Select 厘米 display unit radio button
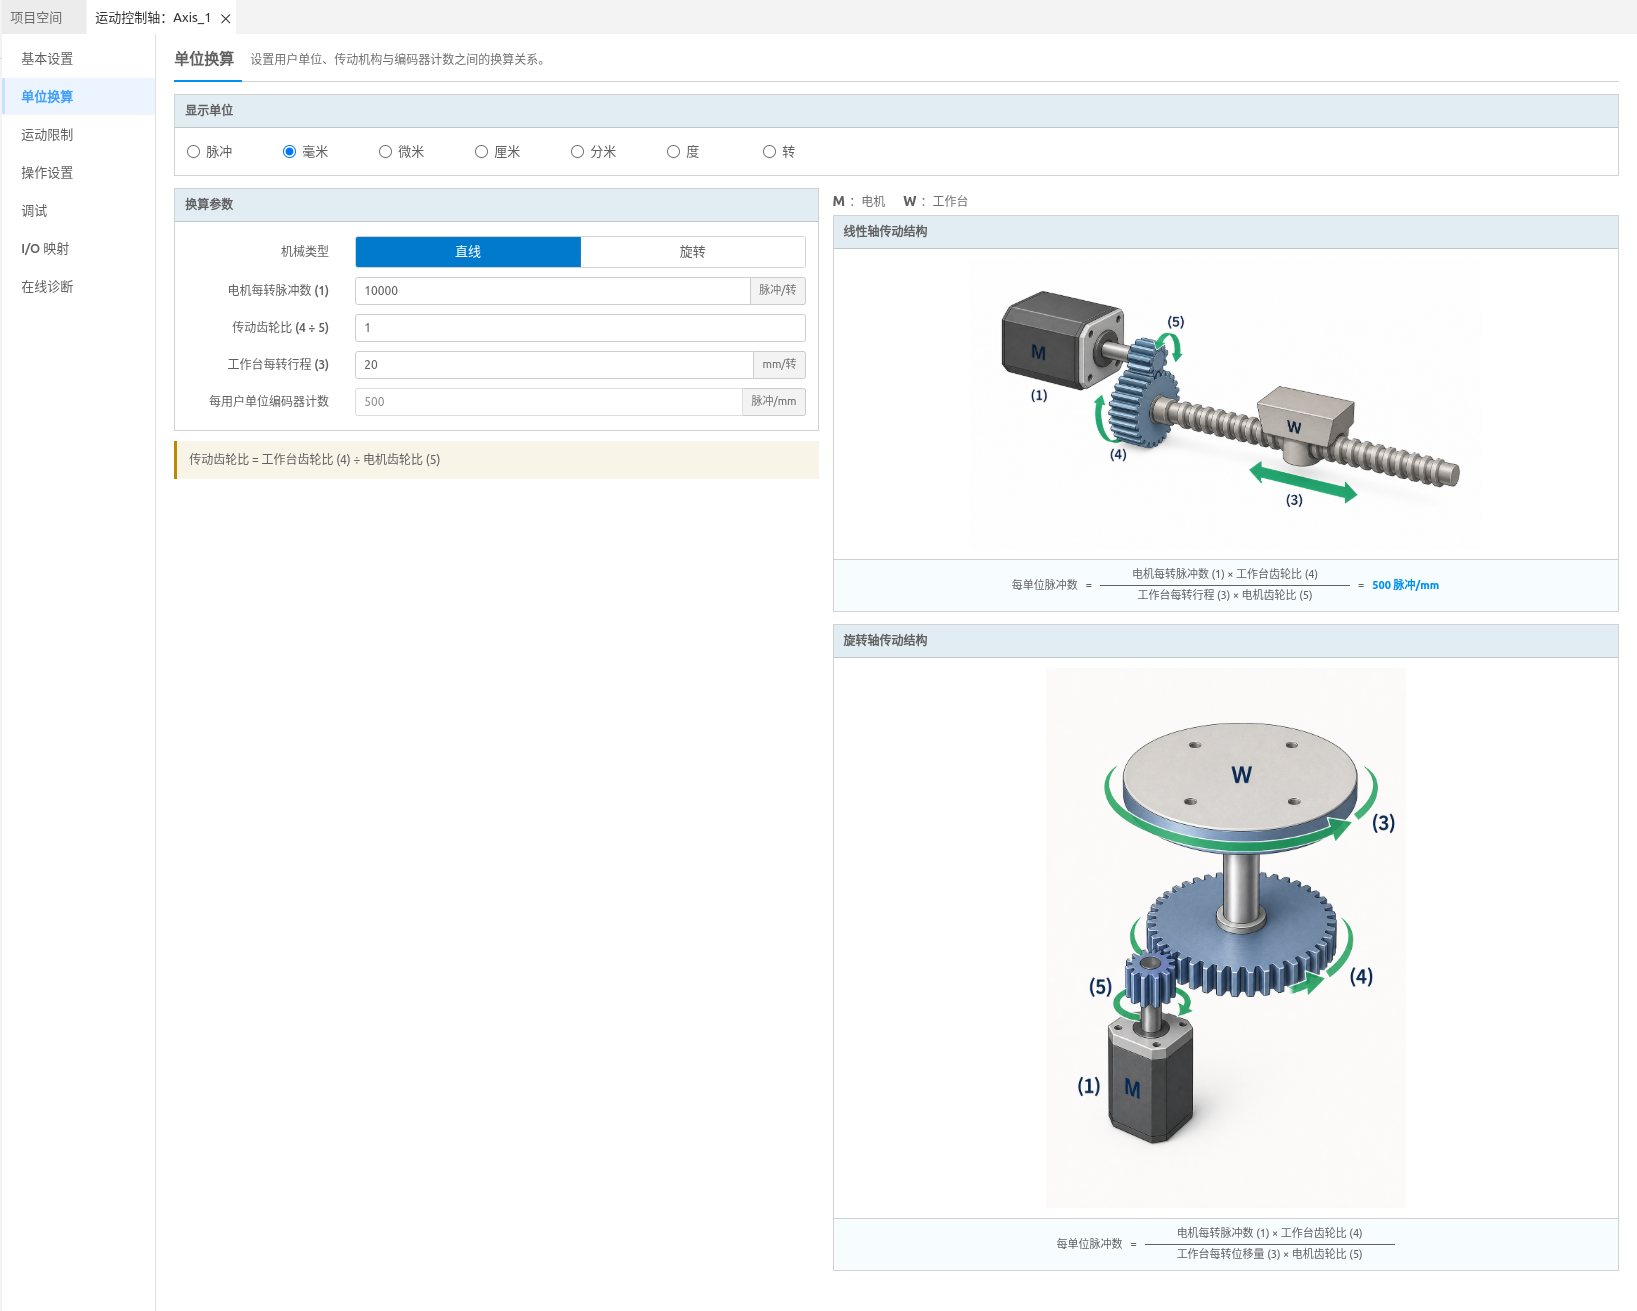Viewport: 1637px width, 1311px height. [x=482, y=152]
